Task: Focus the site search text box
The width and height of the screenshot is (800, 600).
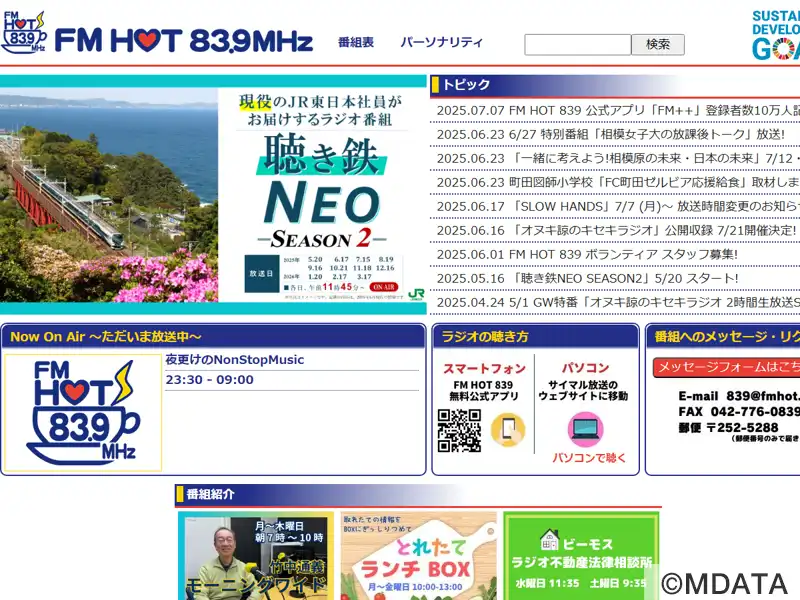Action: [578, 44]
